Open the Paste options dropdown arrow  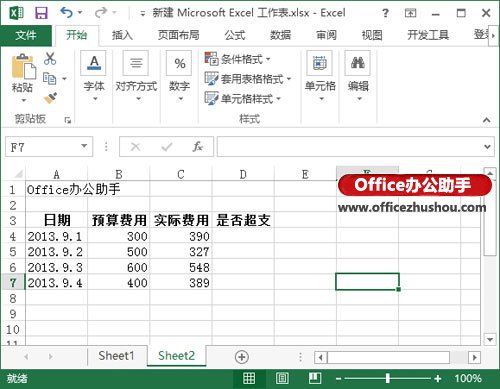coord(23,100)
